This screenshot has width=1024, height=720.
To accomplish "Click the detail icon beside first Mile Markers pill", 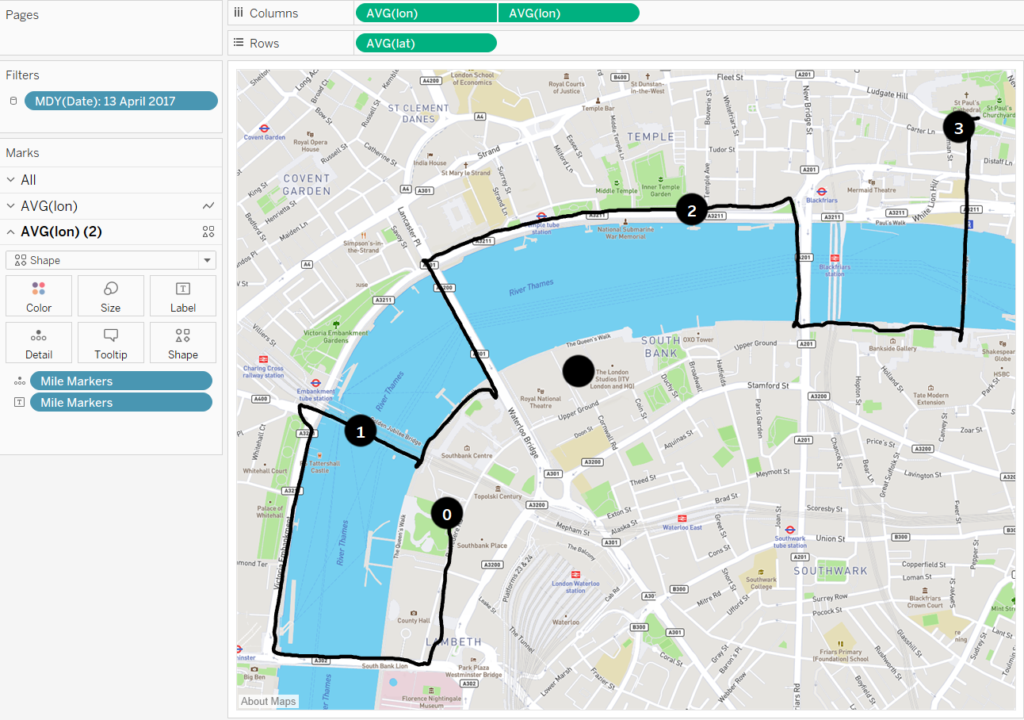I will 20,381.
